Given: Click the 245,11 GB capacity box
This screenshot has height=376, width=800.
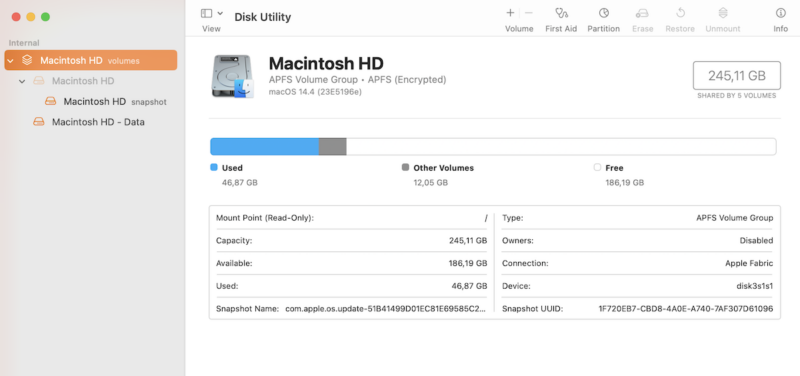Looking at the screenshot, I should pyautogui.click(x=737, y=76).
